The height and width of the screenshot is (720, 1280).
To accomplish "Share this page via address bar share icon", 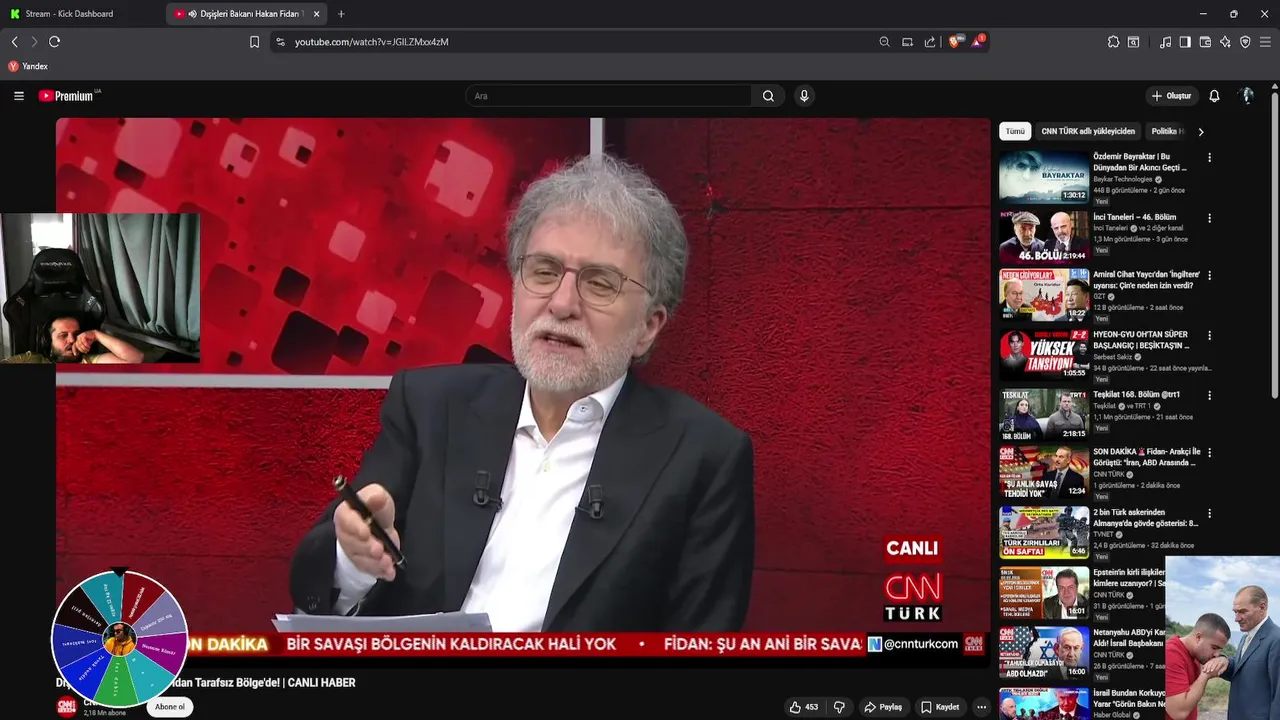I will pos(930,42).
